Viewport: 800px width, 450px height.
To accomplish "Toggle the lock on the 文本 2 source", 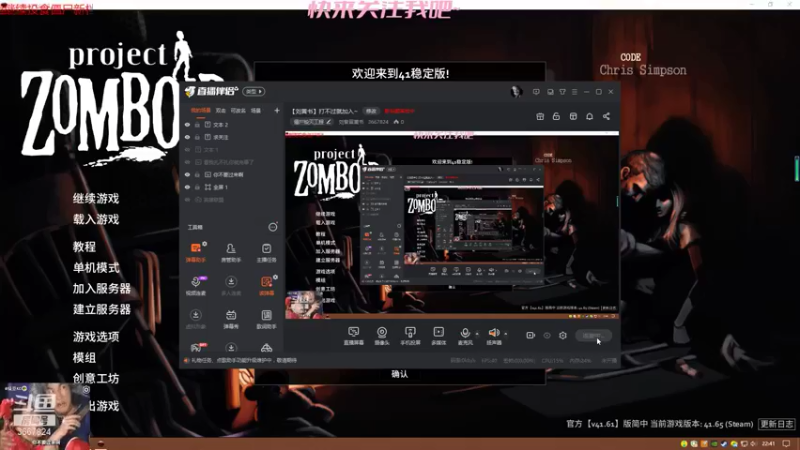I will 197,124.
